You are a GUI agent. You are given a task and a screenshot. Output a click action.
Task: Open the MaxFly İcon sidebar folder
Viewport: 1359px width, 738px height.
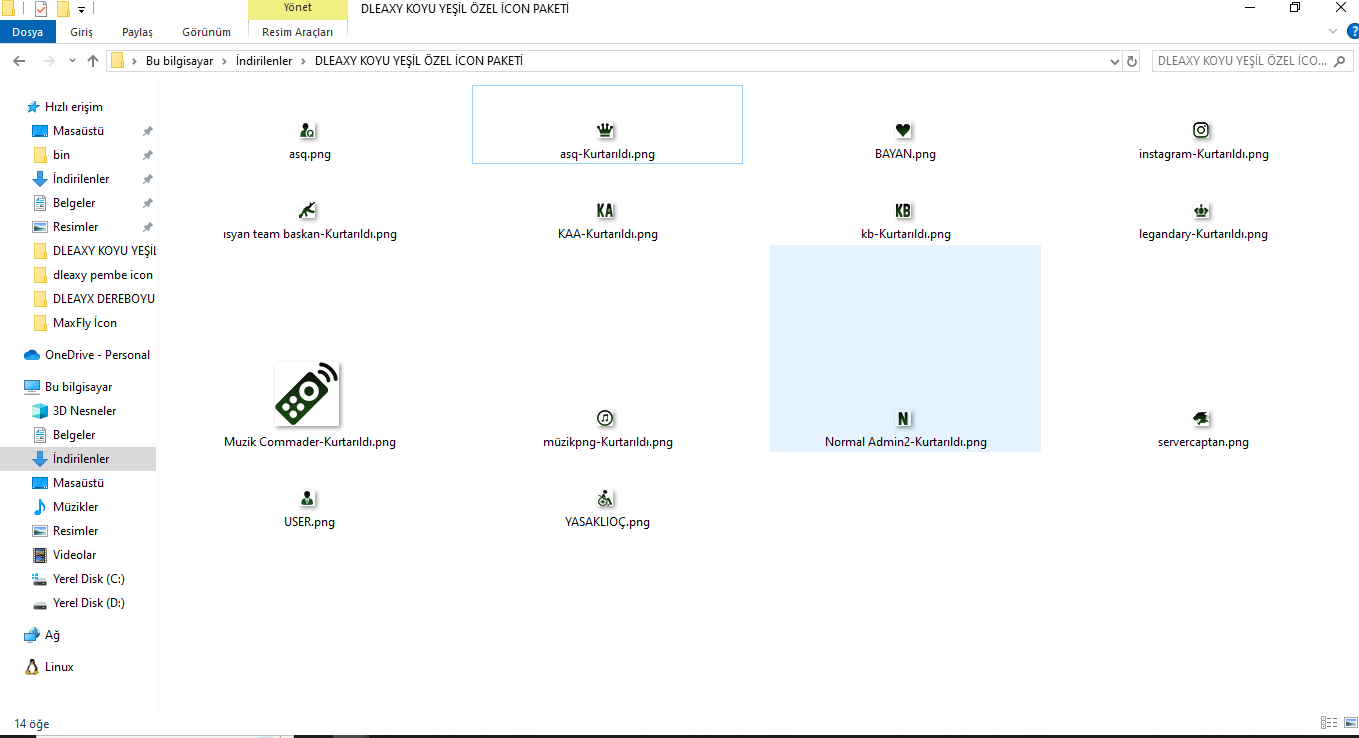[x=85, y=323]
